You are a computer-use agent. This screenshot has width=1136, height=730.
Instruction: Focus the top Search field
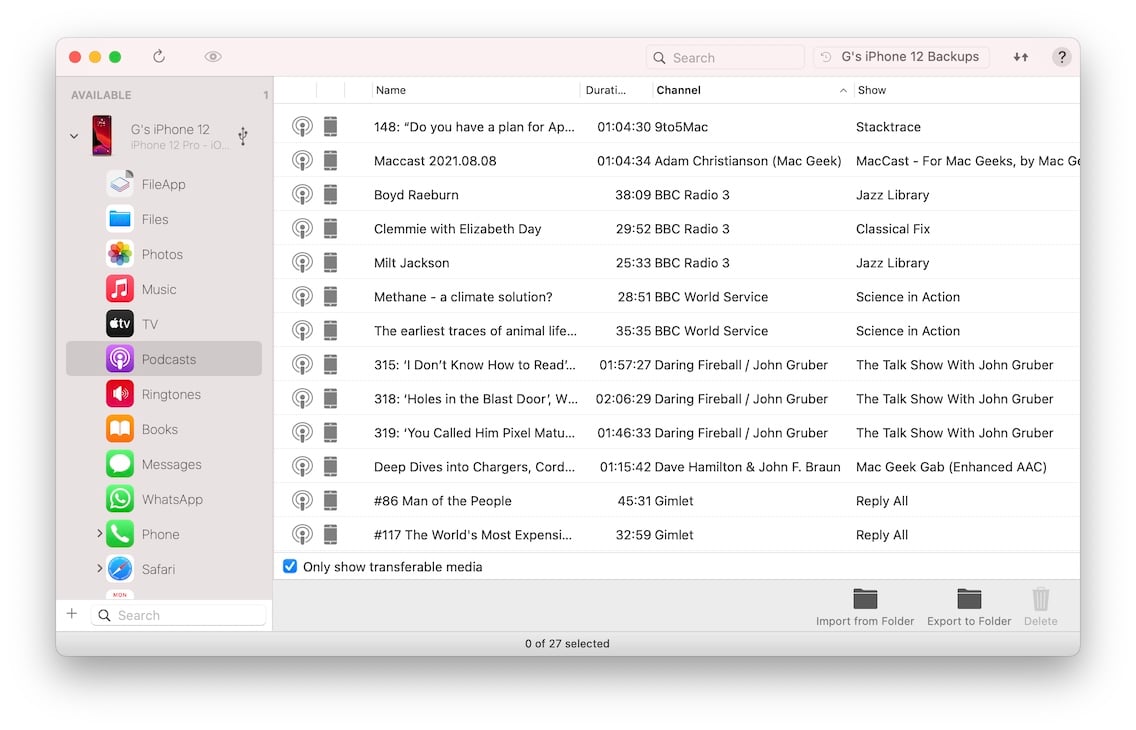coord(725,57)
